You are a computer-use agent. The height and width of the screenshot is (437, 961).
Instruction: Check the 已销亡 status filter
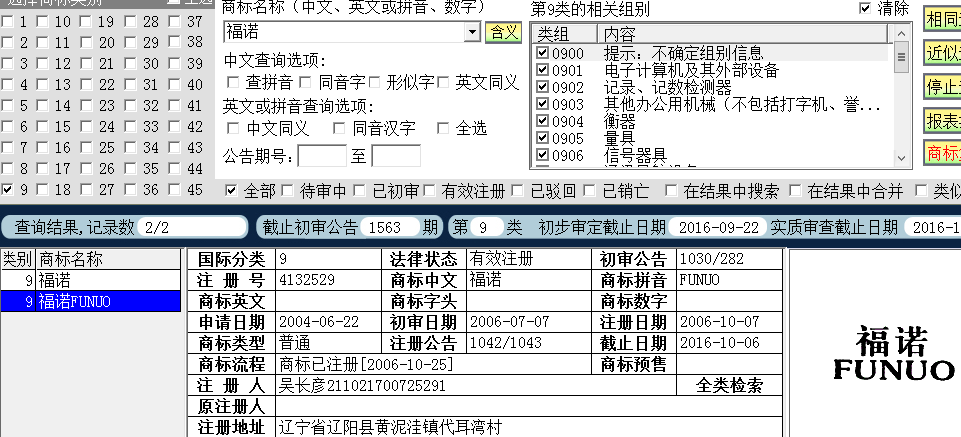(589, 191)
